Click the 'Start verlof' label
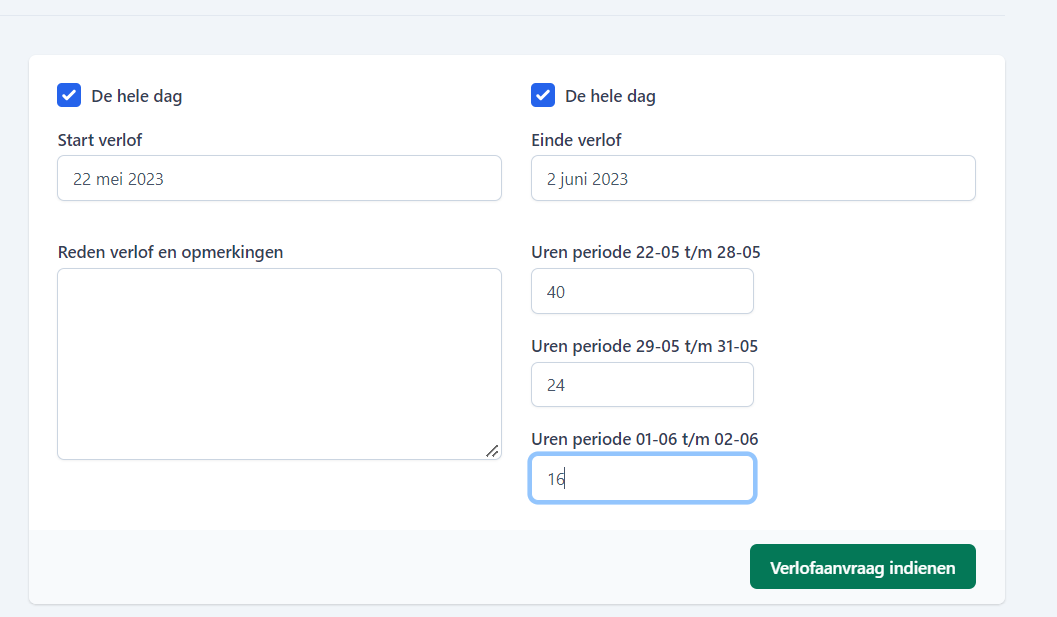The height and width of the screenshot is (617, 1057). 100,140
